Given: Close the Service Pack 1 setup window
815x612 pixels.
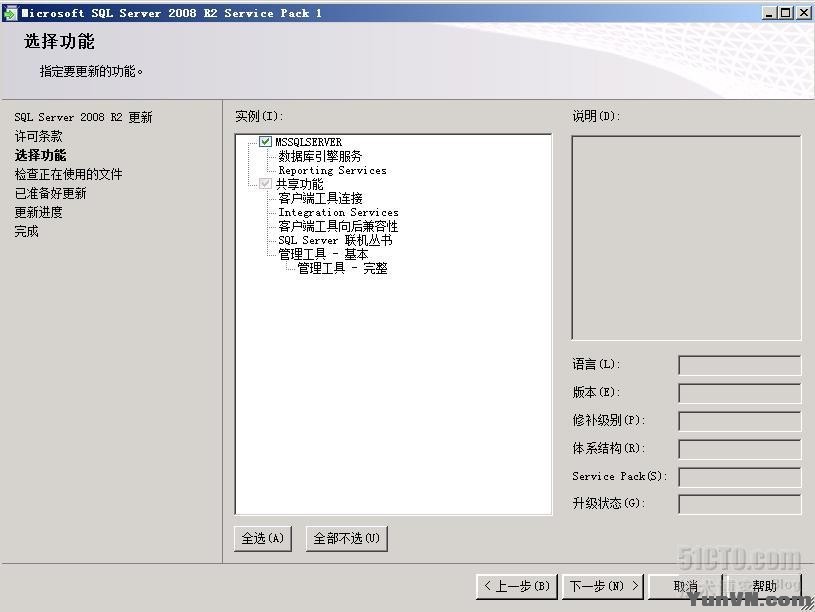Looking at the screenshot, I should pos(804,12).
